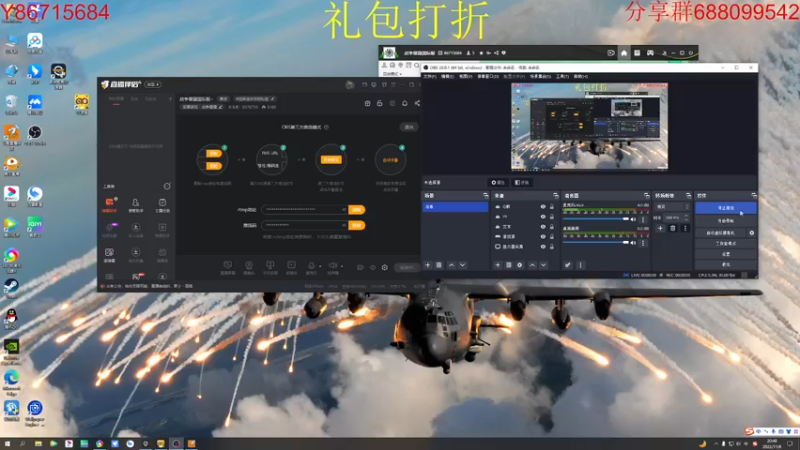
Task: Open 设置 button in OBS Controls
Action: (726, 254)
